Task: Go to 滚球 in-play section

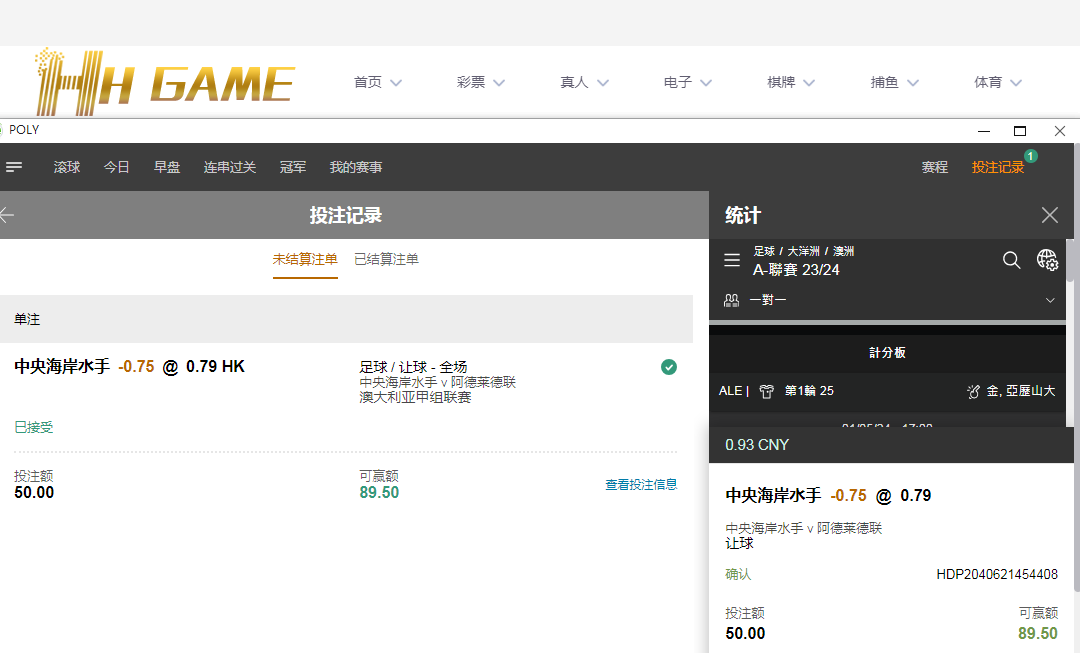Action: [67, 167]
